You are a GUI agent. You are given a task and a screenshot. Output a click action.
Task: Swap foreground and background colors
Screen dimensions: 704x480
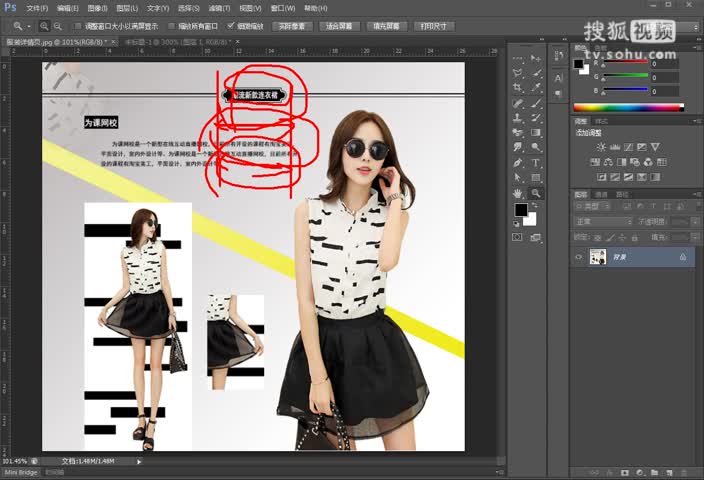(x=535, y=205)
